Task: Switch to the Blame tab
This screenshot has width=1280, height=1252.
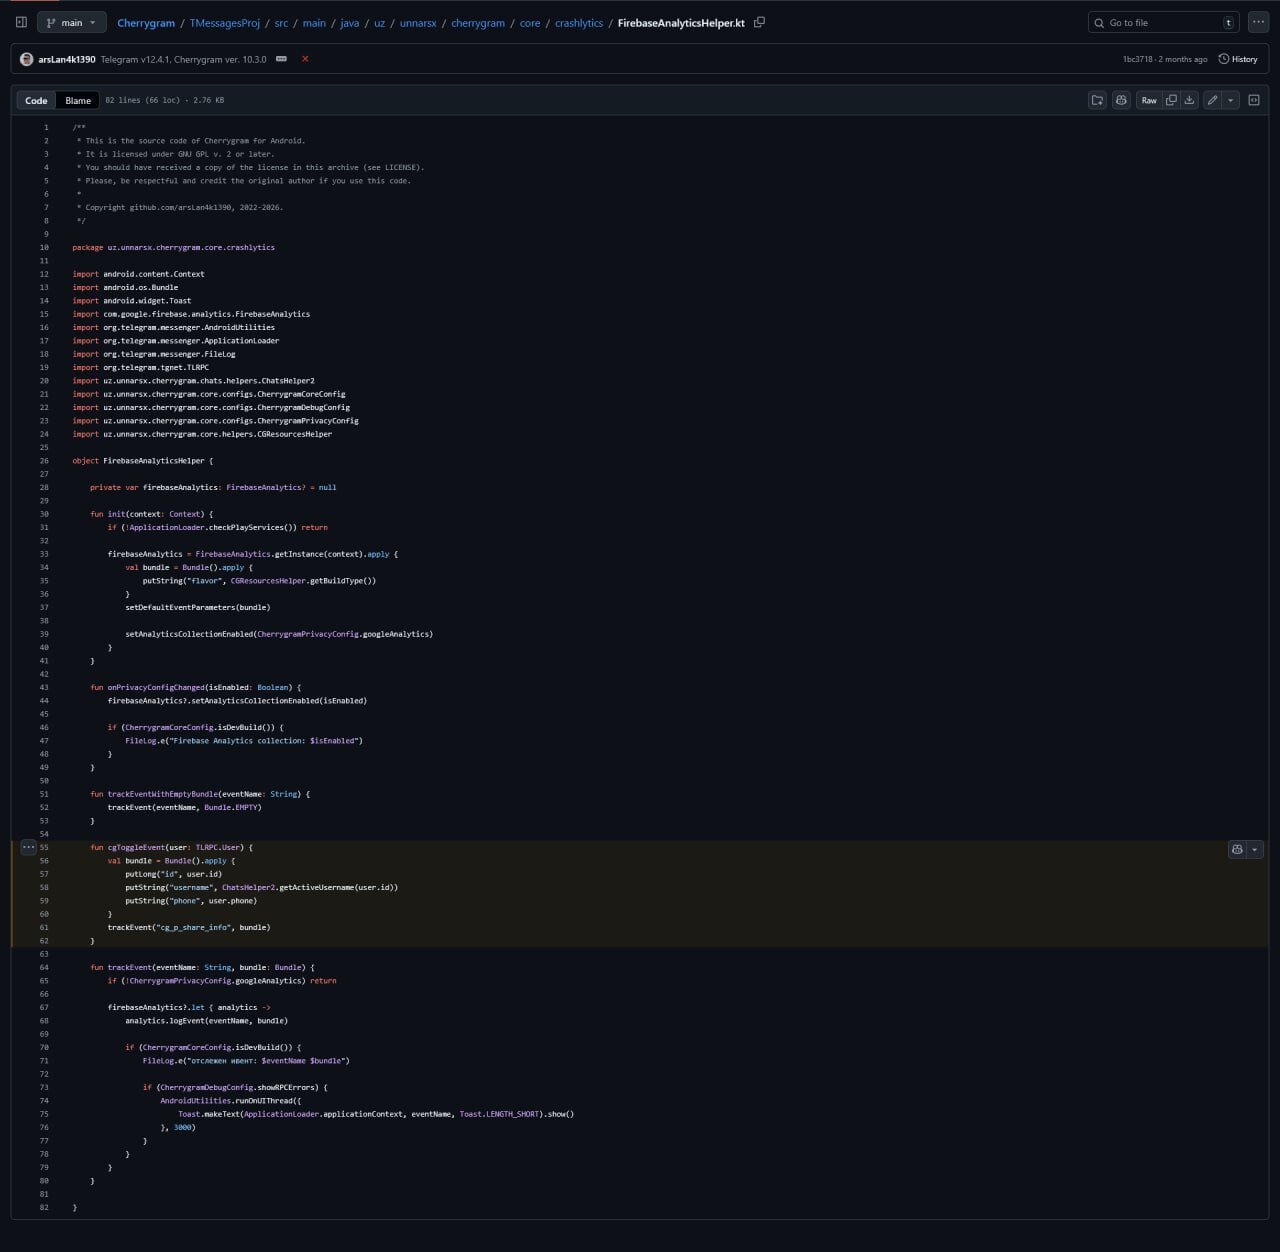Action: click(x=78, y=100)
